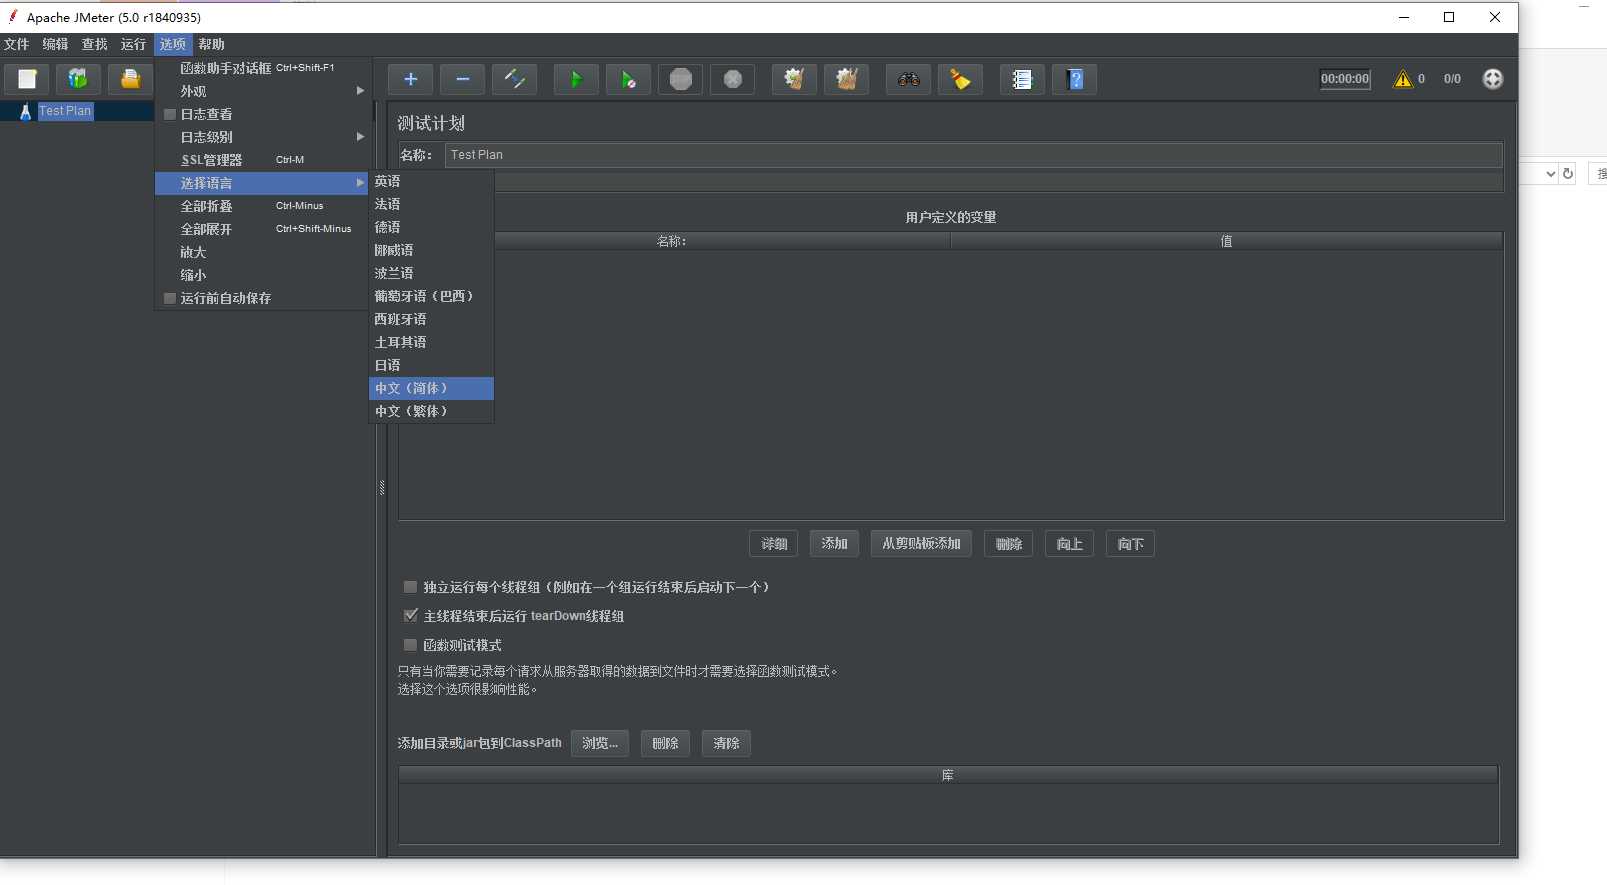Start the test with green play icon
Viewport: 1607px width, 885px height.
[576, 79]
